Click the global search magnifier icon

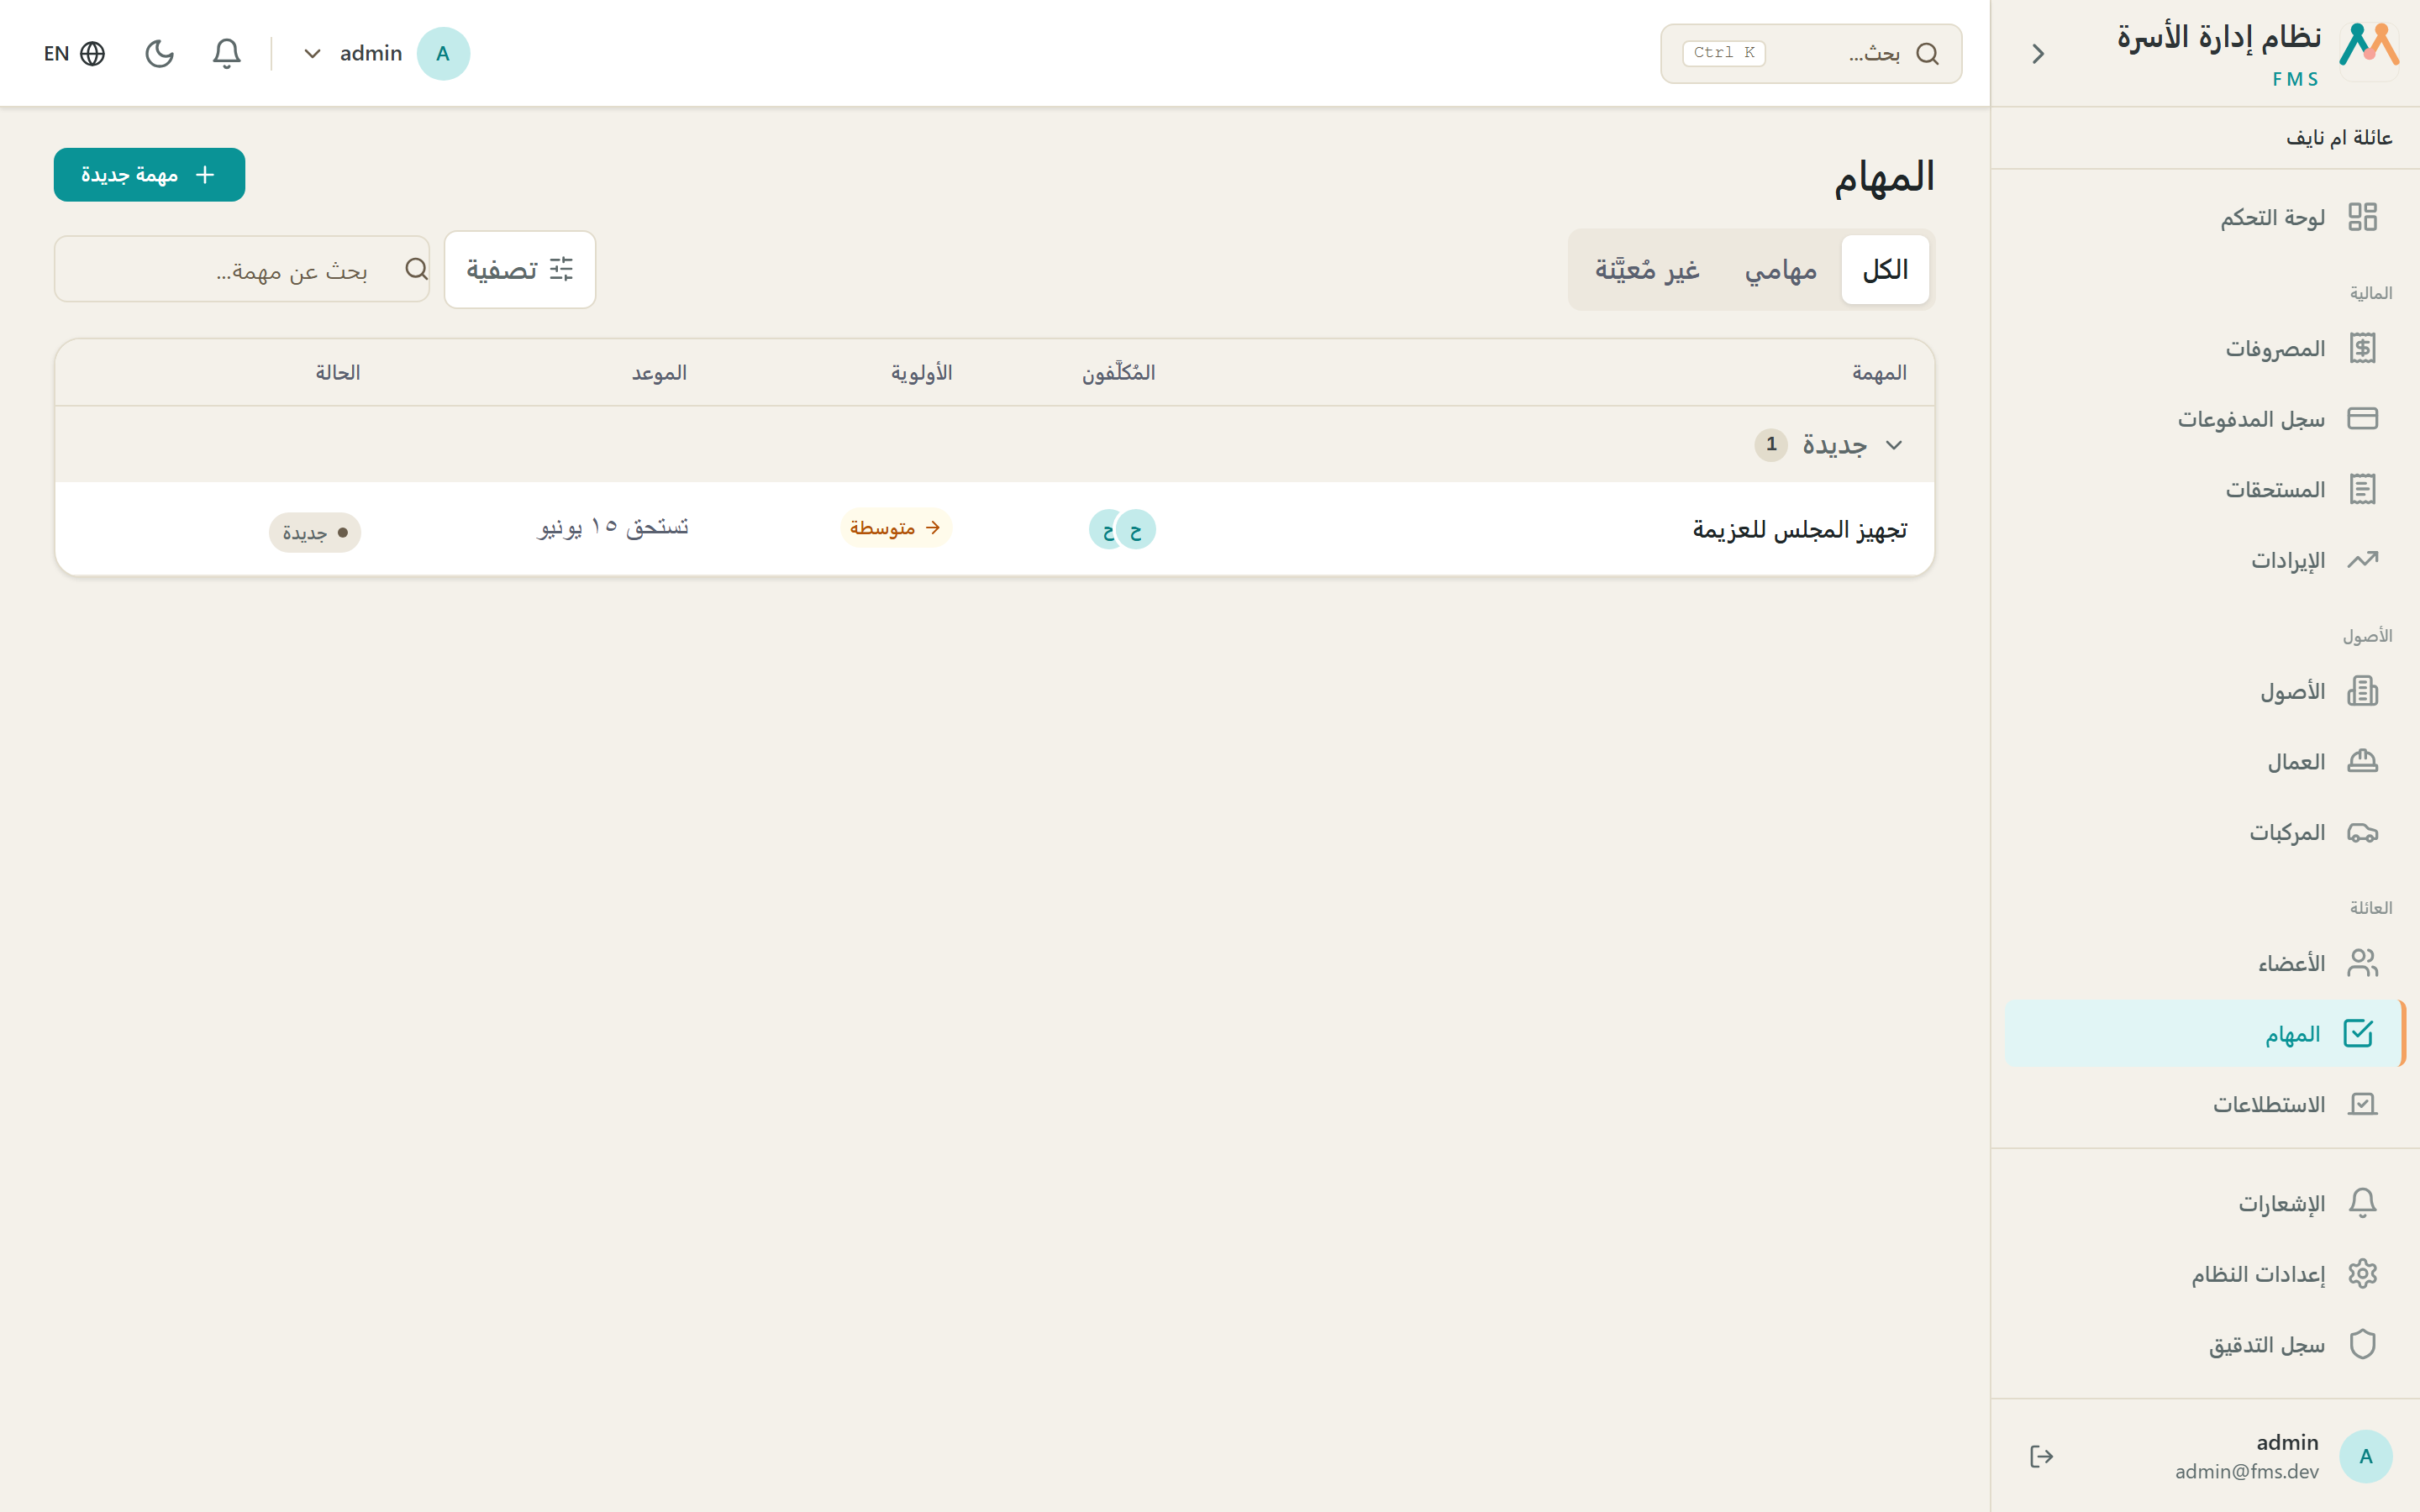pyautogui.click(x=1927, y=53)
